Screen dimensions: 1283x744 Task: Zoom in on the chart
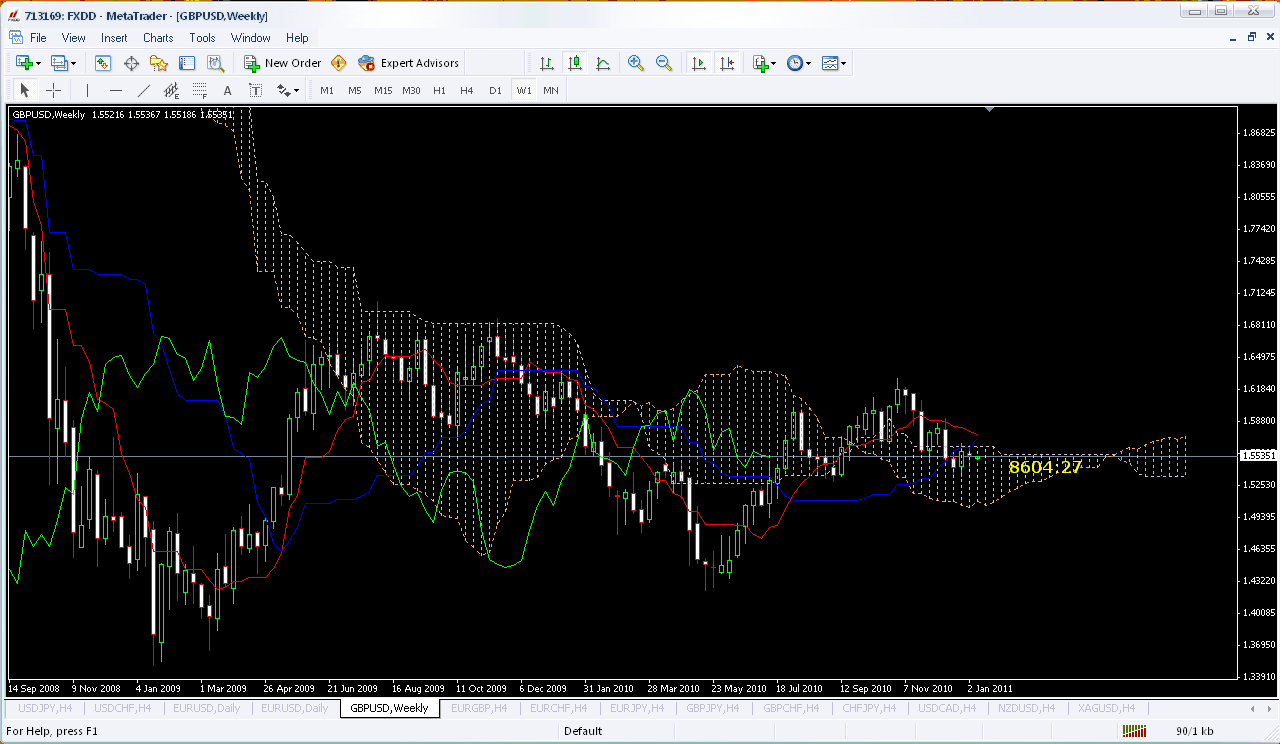[x=636, y=63]
